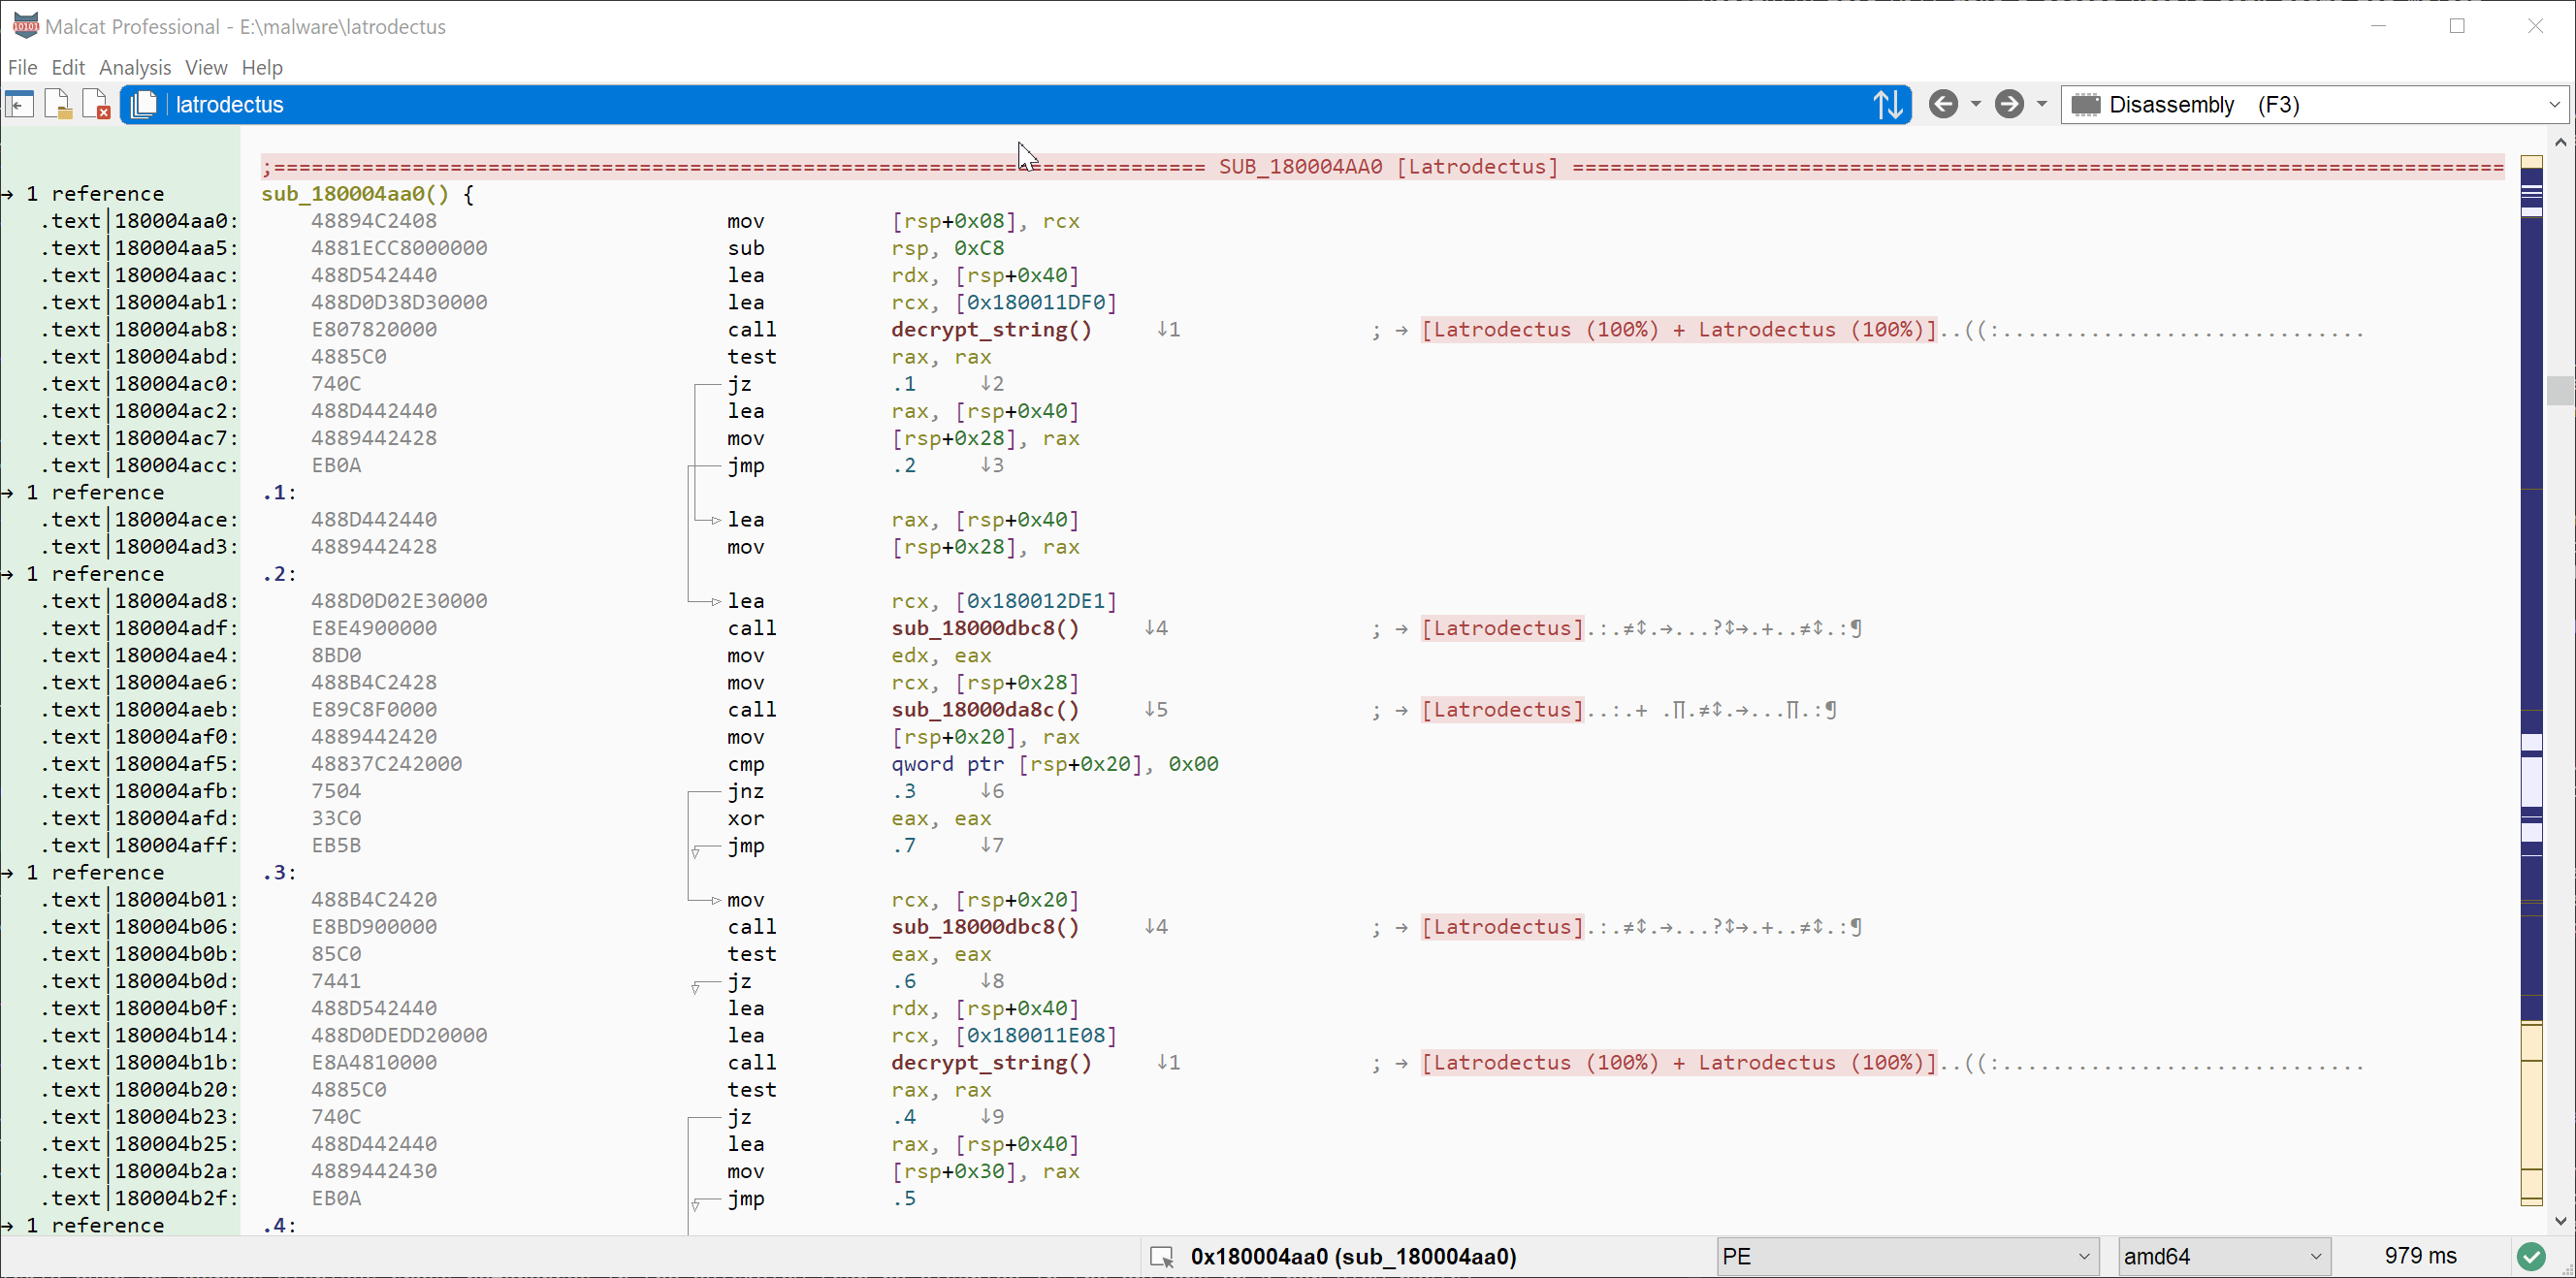2576x1278 pixels.
Task: Select hex bytes E89C8F0000
Action: tap(374, 710)
